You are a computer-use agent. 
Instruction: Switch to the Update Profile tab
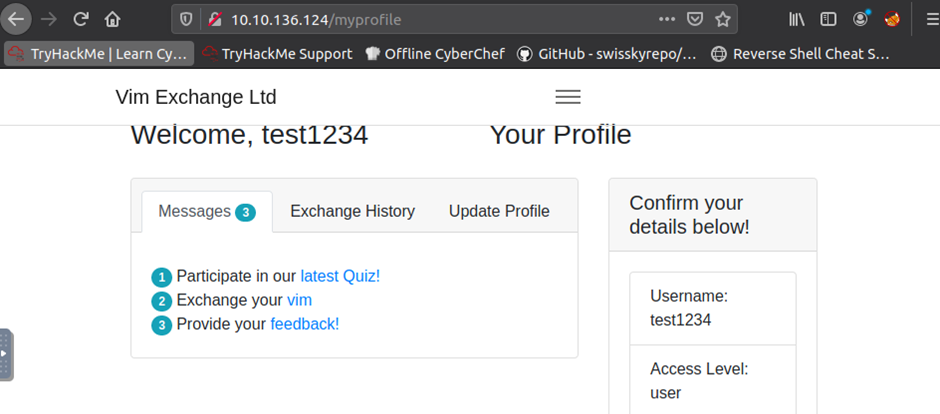(499, 211)
